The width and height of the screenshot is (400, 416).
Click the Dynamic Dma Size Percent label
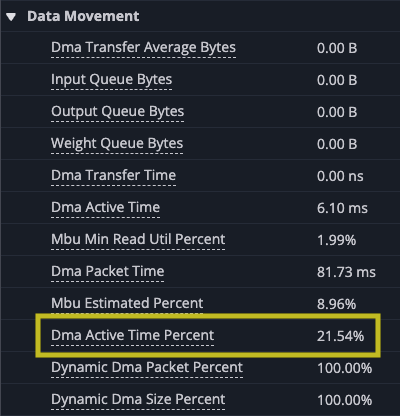pos(138,400)
